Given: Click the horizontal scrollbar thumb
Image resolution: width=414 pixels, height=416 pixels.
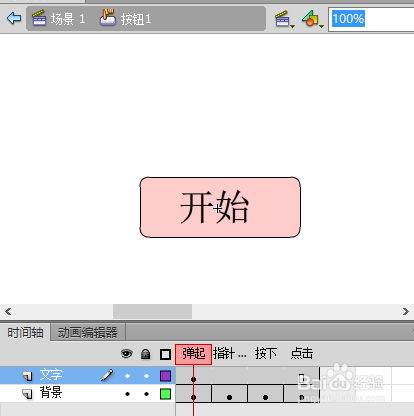Looking at the screenshot, I should coord(152,311).
